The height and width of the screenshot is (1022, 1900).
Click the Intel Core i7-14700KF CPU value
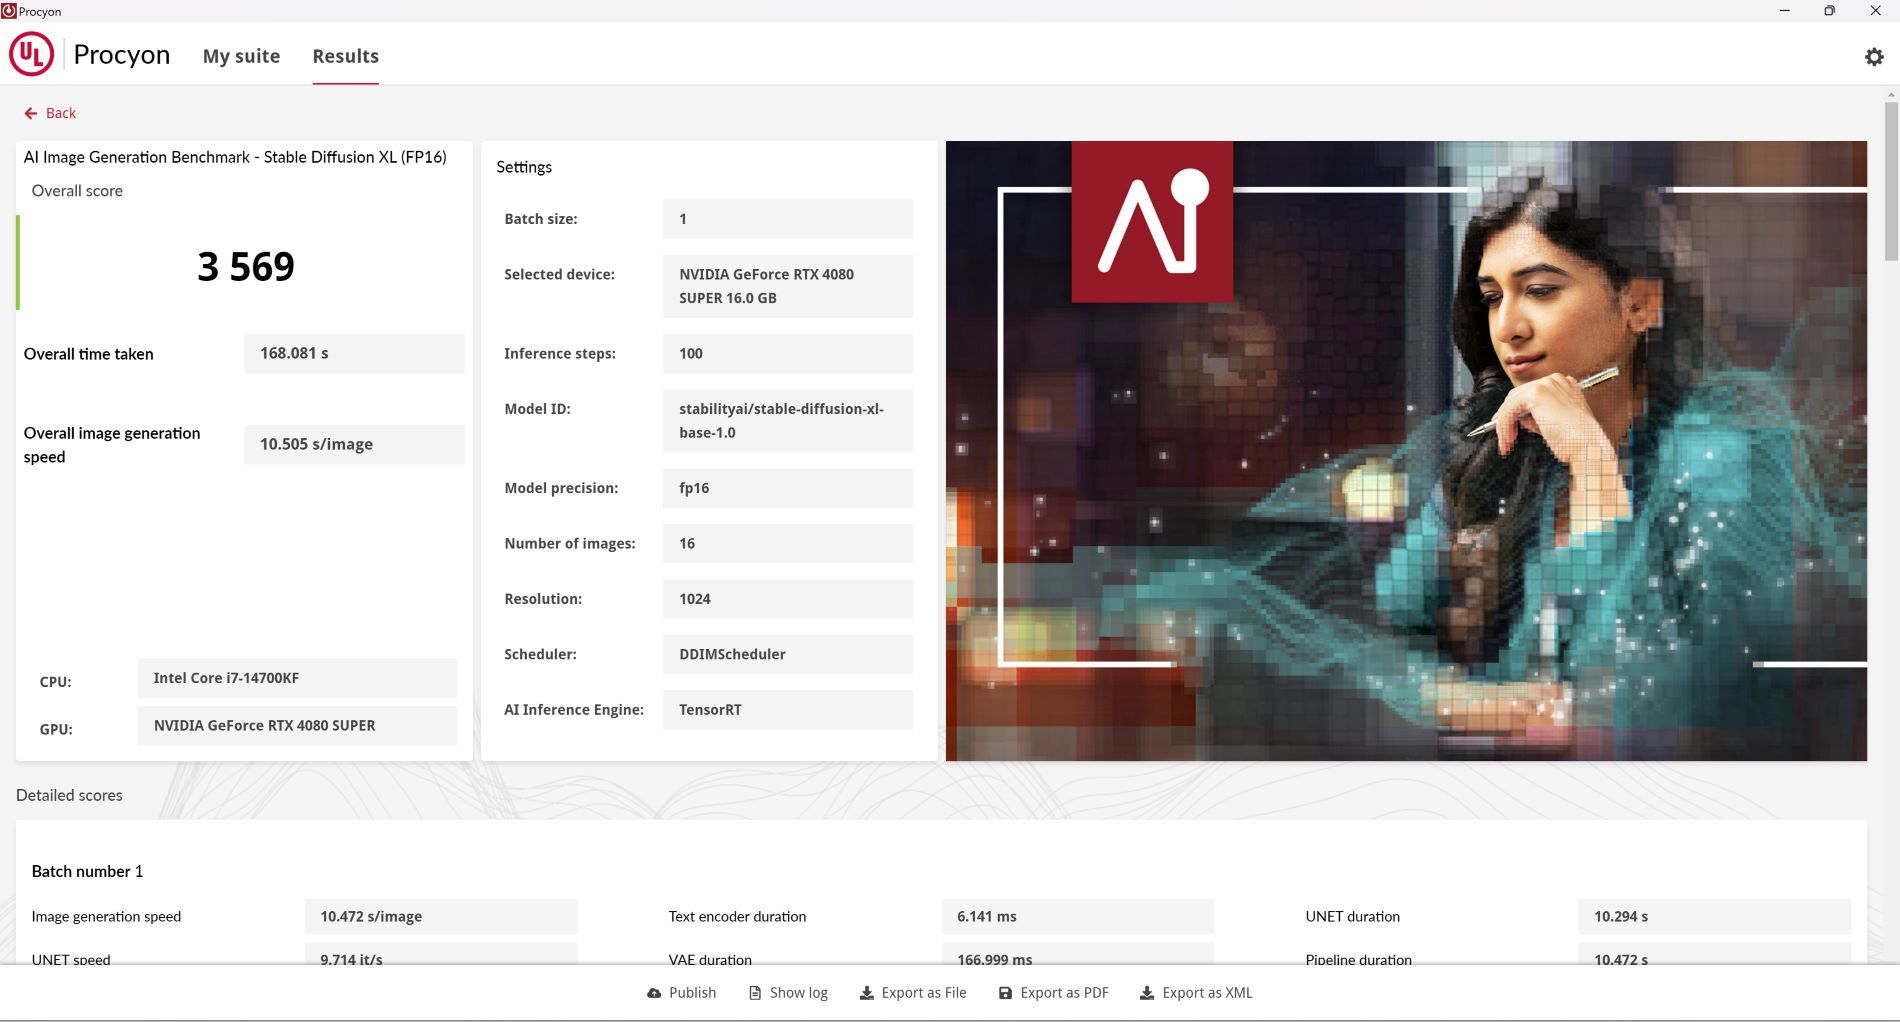coord(297,678)
